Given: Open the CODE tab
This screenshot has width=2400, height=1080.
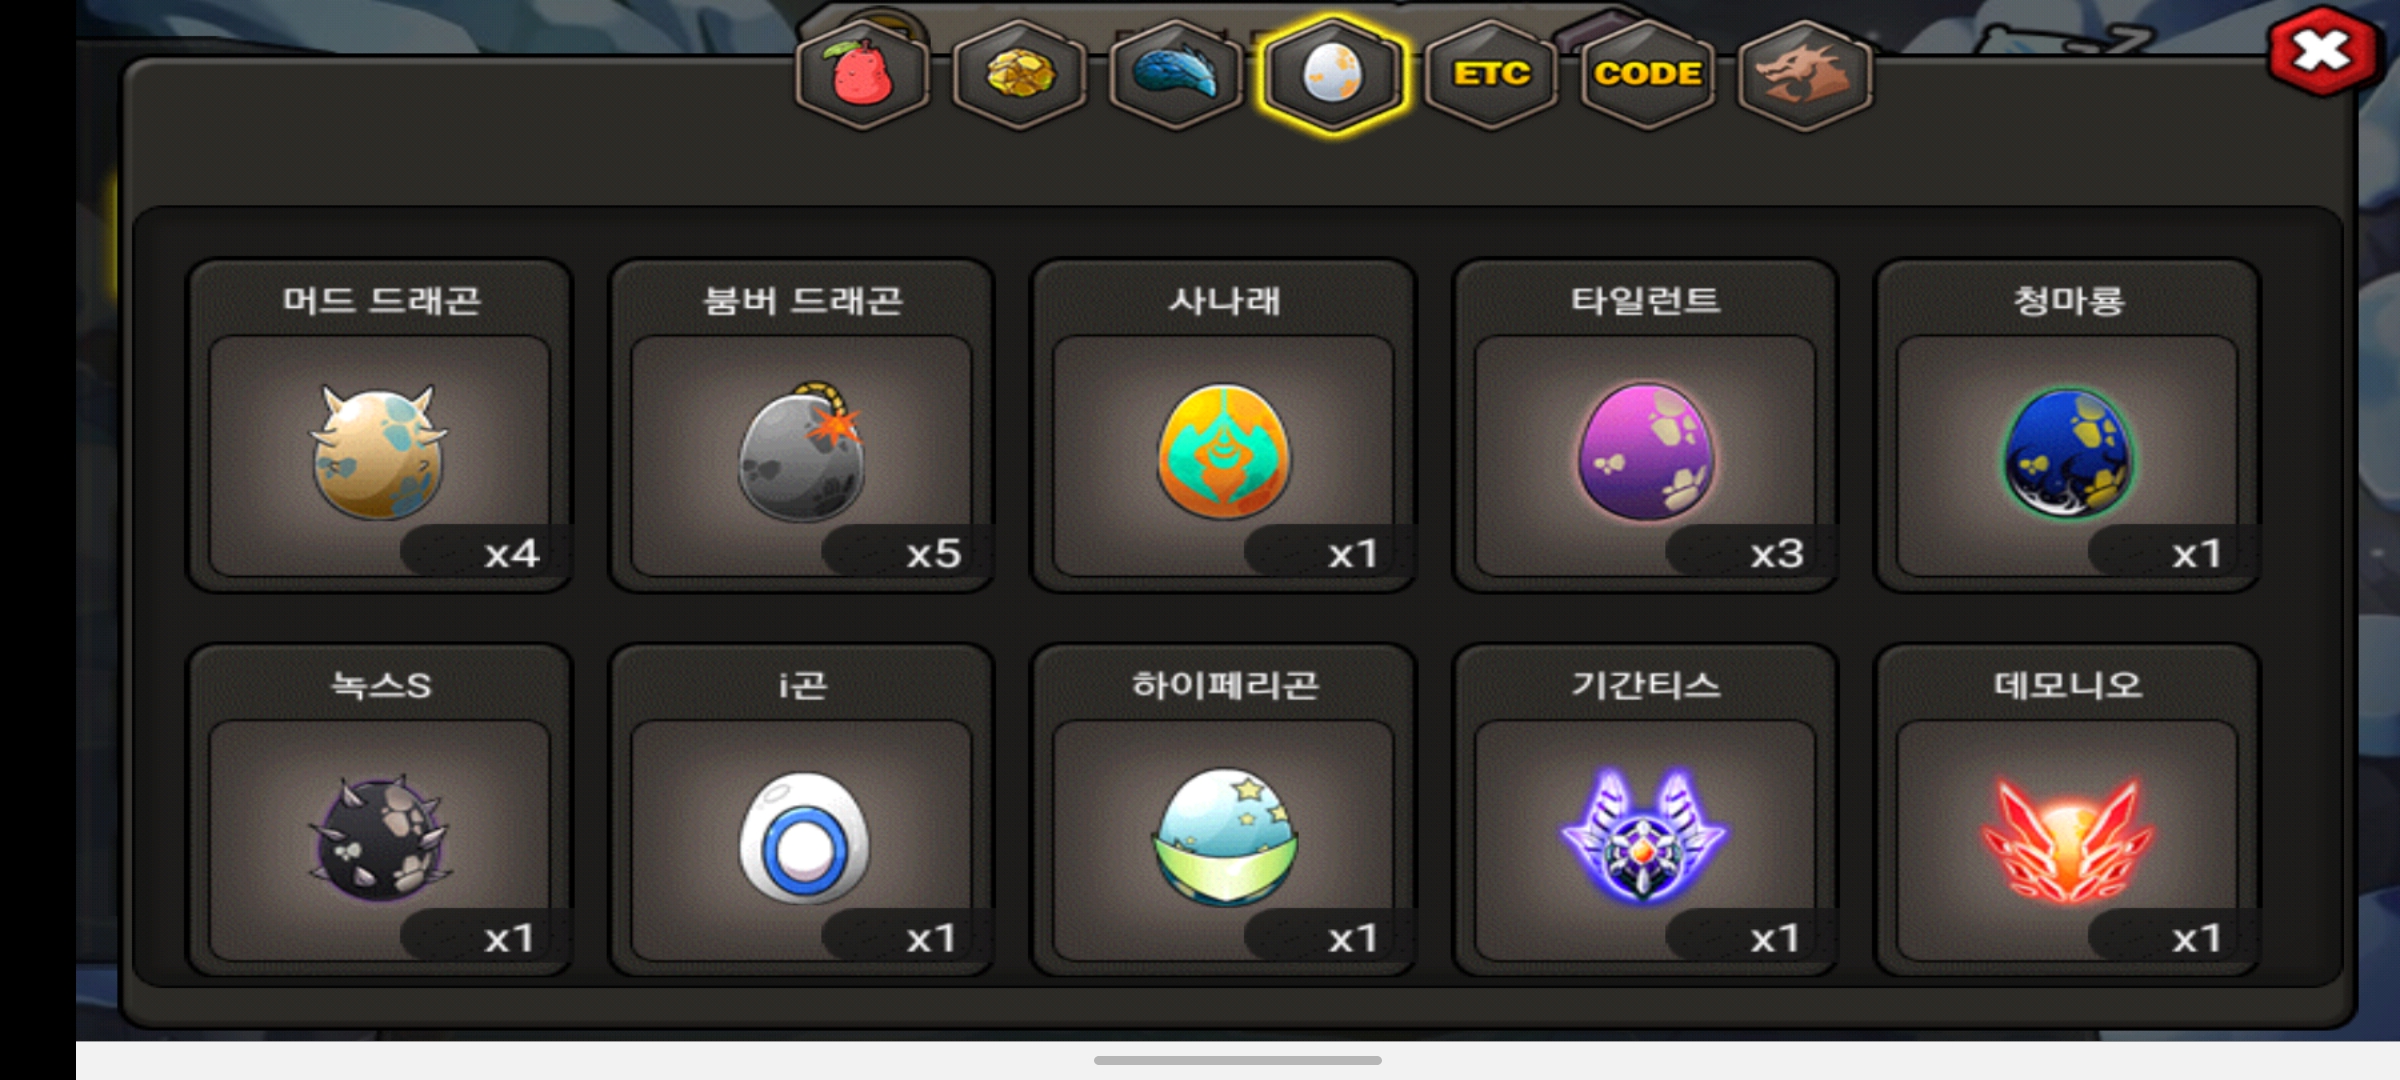Looking at the screenshot, I should click(x=1648, y=75).
